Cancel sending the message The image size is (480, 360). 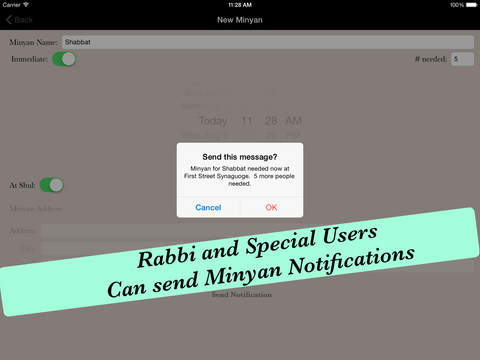tap(208, 207)
